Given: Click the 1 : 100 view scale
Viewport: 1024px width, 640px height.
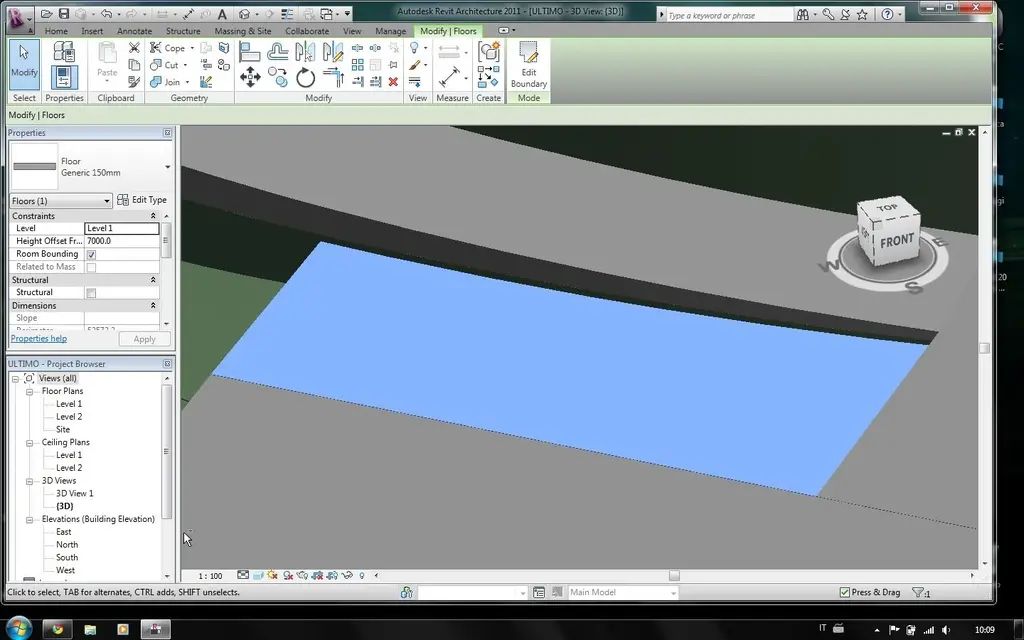Looking at the screenshot, I should pos(210,576).
